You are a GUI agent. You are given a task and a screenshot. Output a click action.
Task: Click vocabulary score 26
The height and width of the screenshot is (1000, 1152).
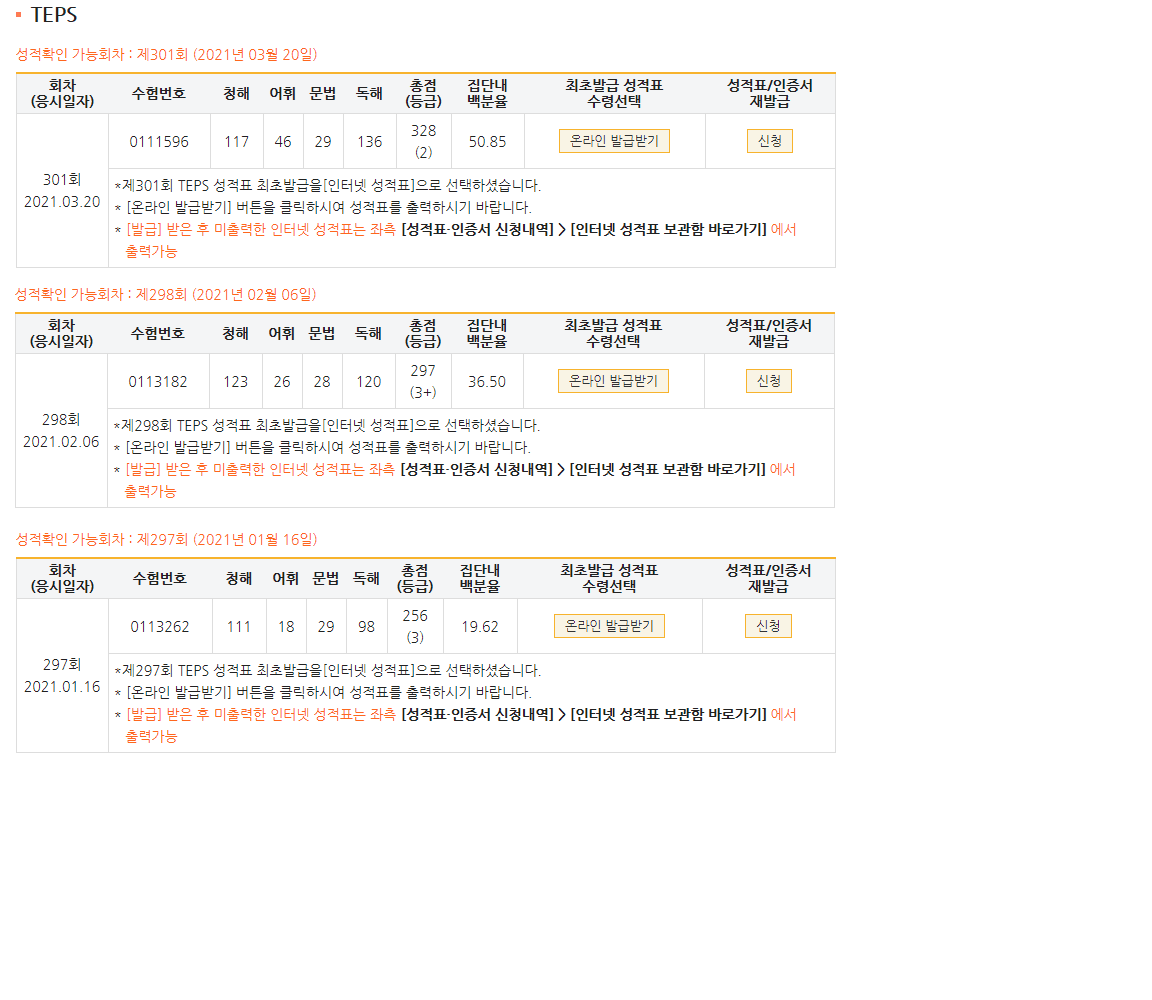pos(282,382)
